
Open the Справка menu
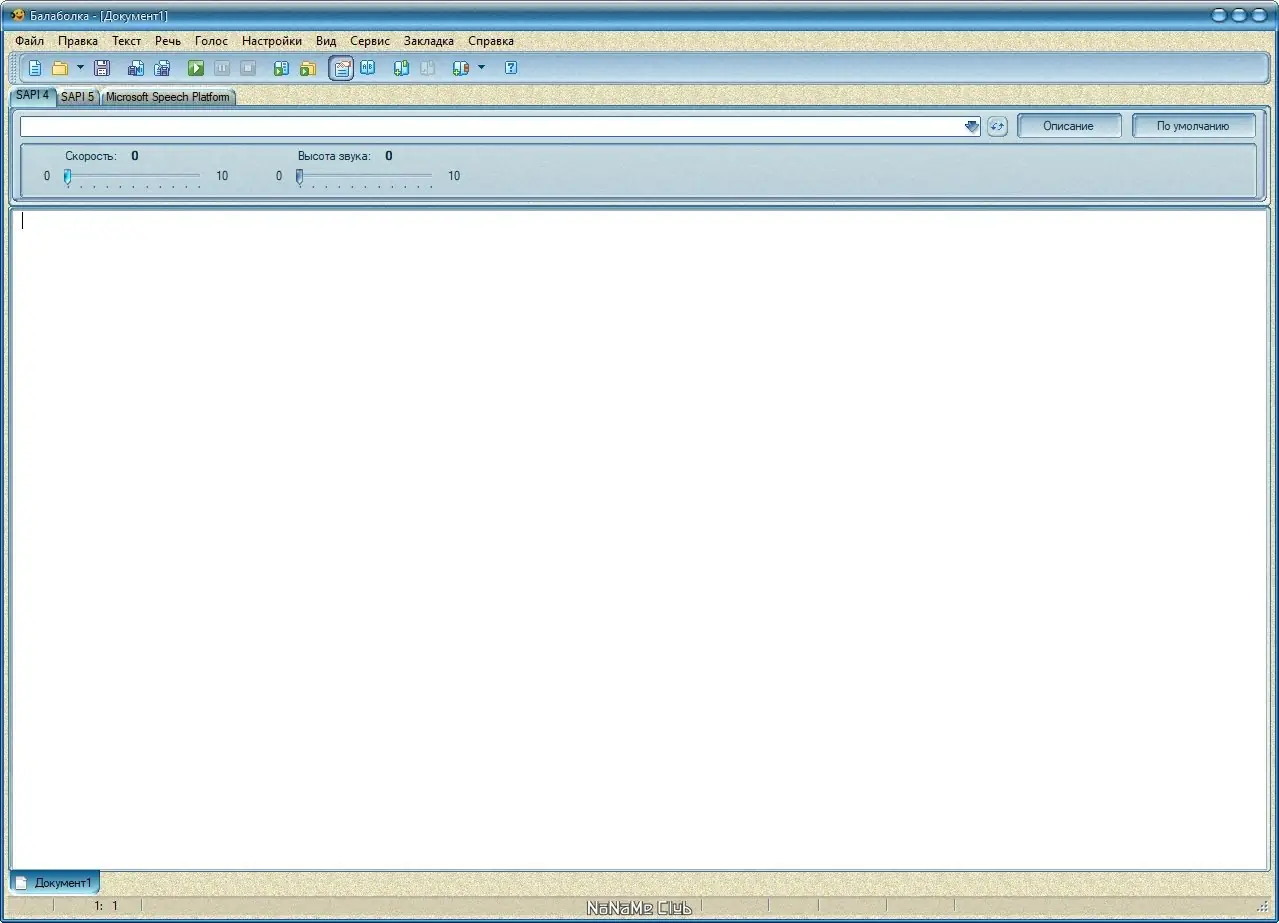pos(491,41)
